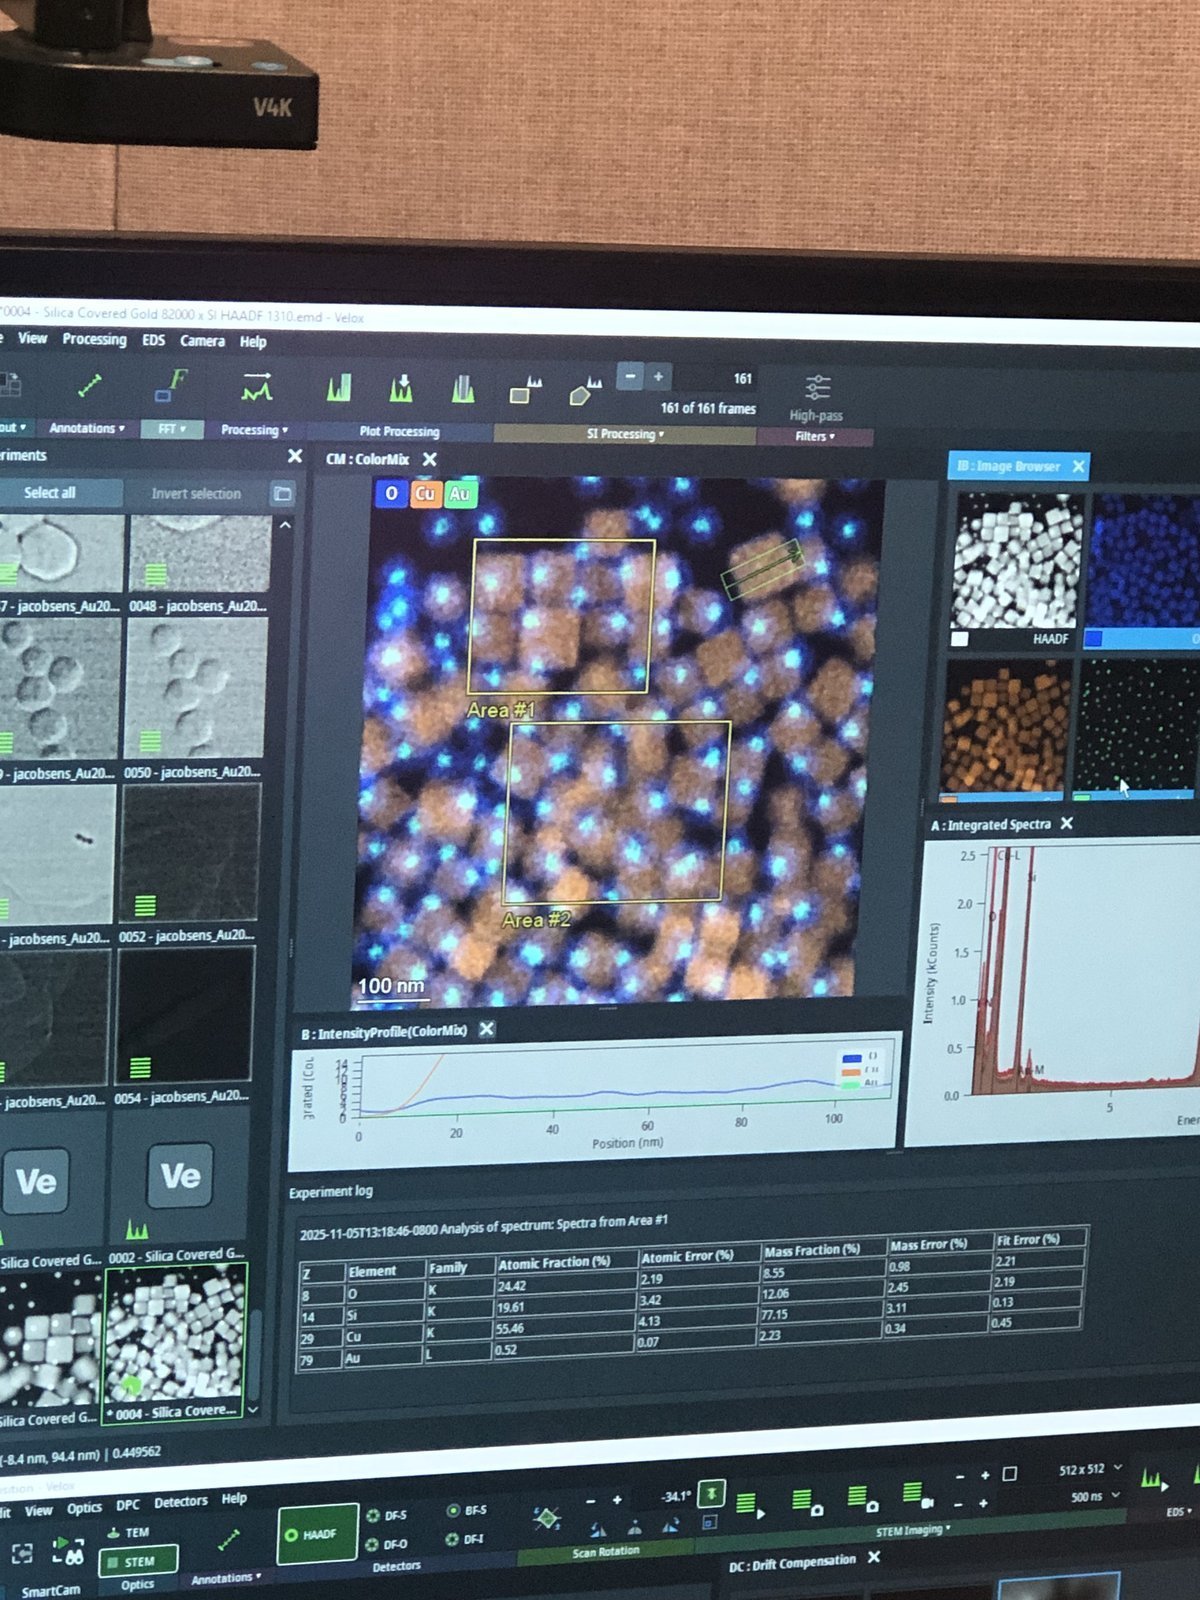Enable the BF-S detector
The width and height of the screenshot is (1200, 1600).
click(467, 1511)
